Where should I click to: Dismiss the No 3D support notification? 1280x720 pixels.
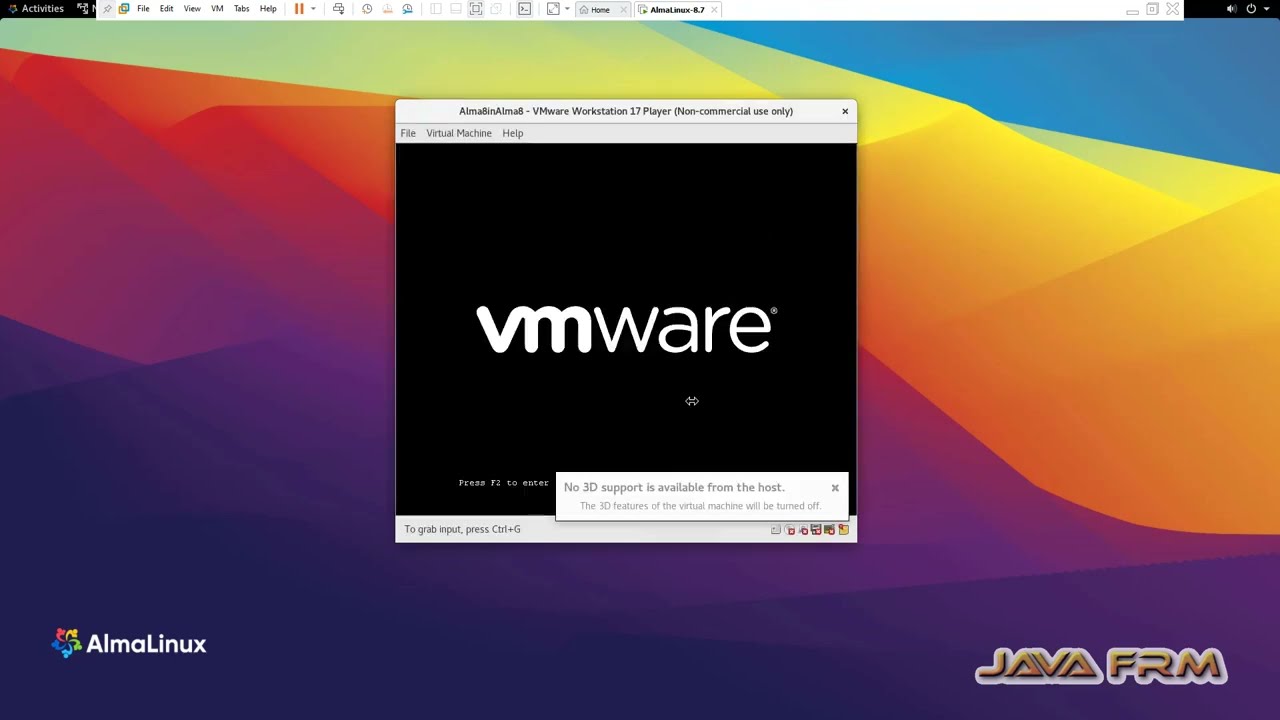click(x=835, y=488)
